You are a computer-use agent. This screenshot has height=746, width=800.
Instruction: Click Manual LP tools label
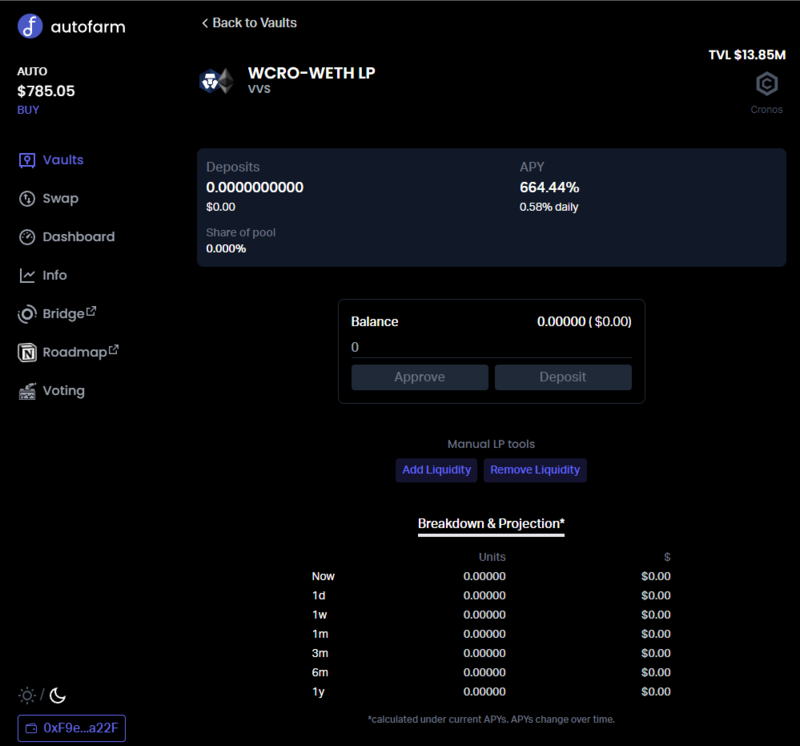(x=491, y=444)
